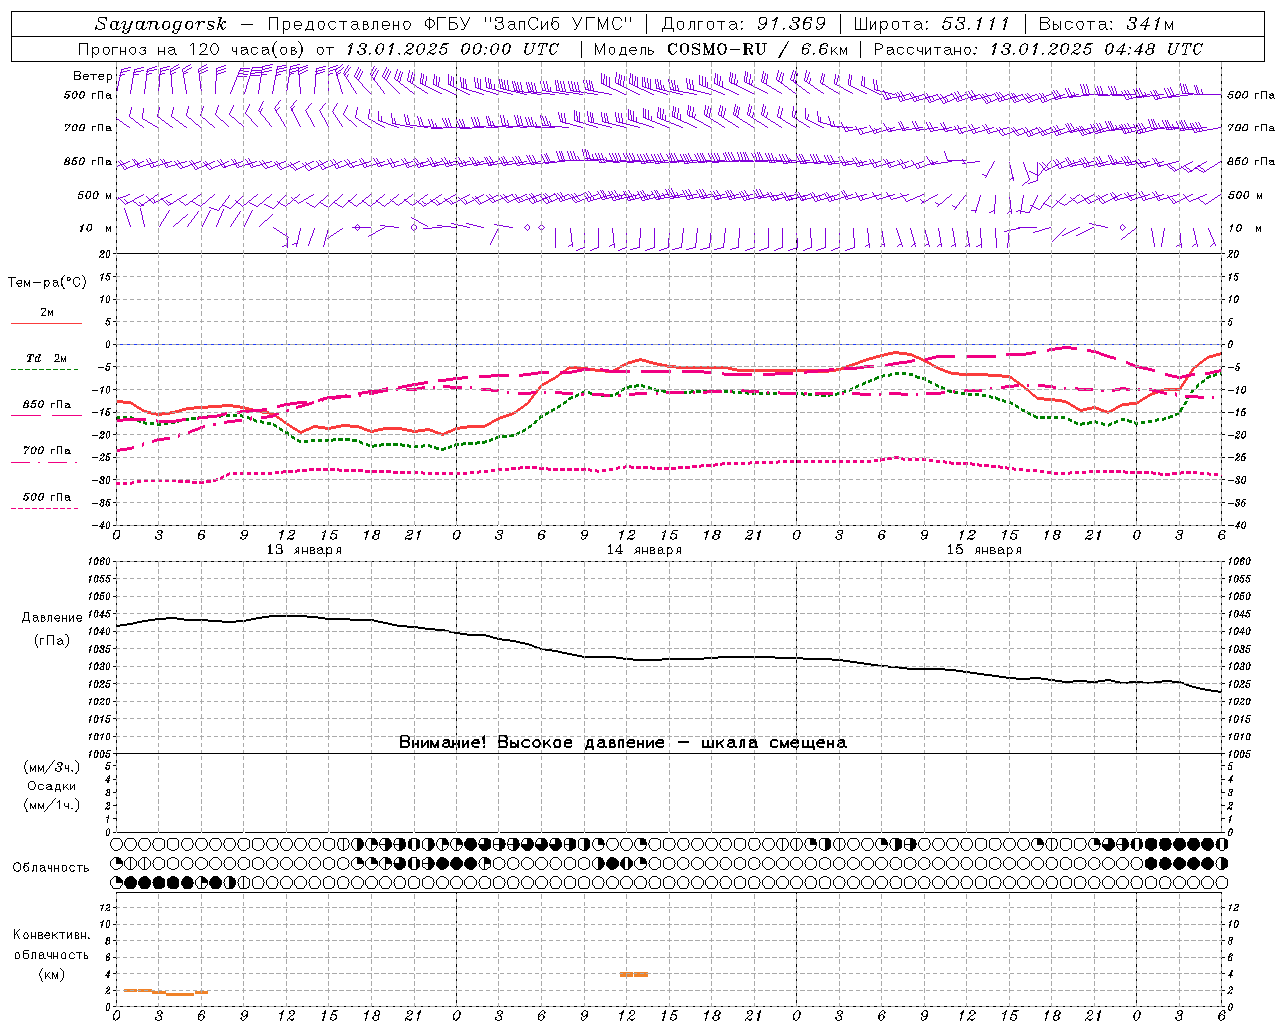
Task: Click the '15 января' date label
Action: pos(984,549)
